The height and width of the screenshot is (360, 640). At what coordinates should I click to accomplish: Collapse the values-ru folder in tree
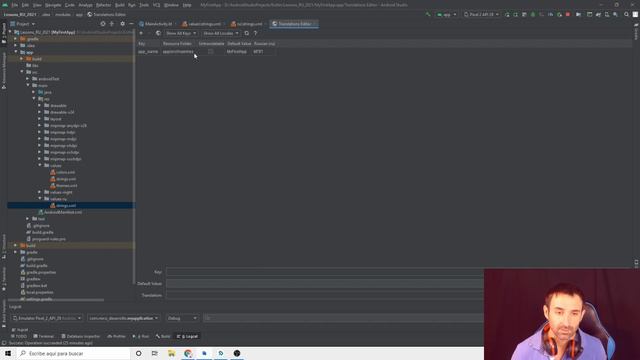[40, 198]
